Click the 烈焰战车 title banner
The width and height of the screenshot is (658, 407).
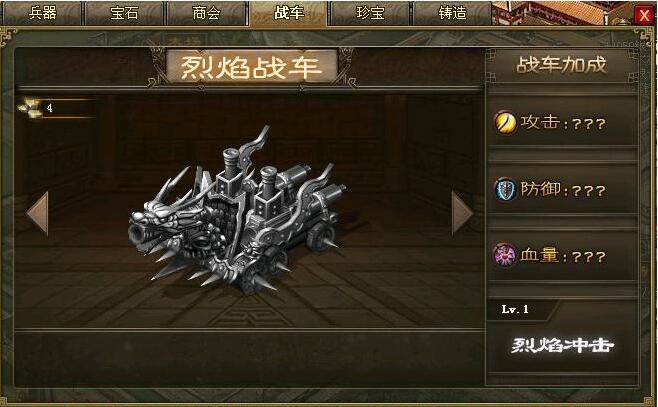252,67
